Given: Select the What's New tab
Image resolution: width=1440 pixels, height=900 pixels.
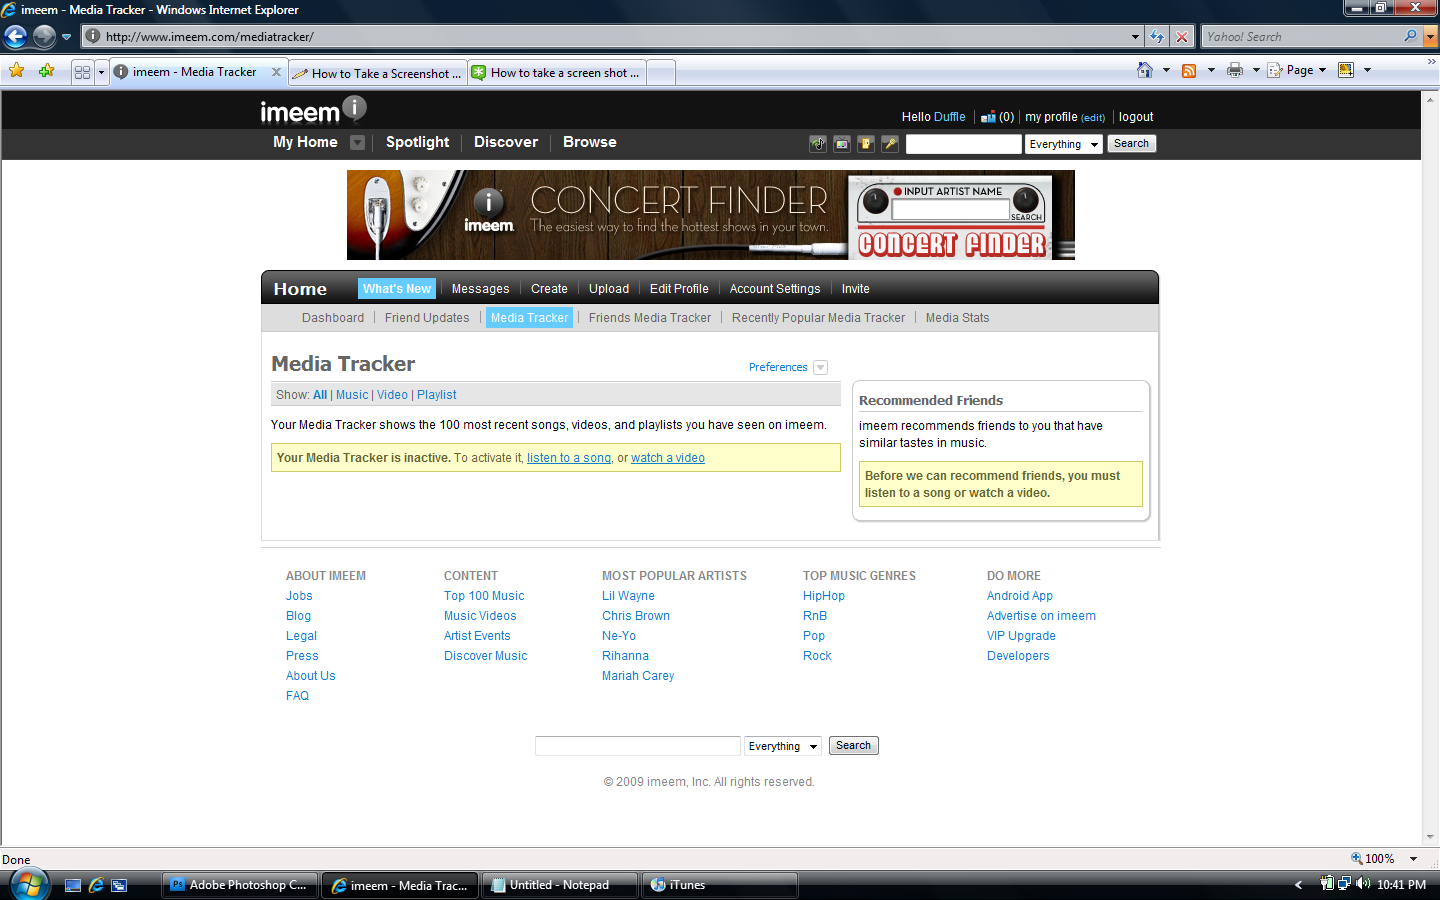Looking at the screenshot, I should tap(397, 289).
